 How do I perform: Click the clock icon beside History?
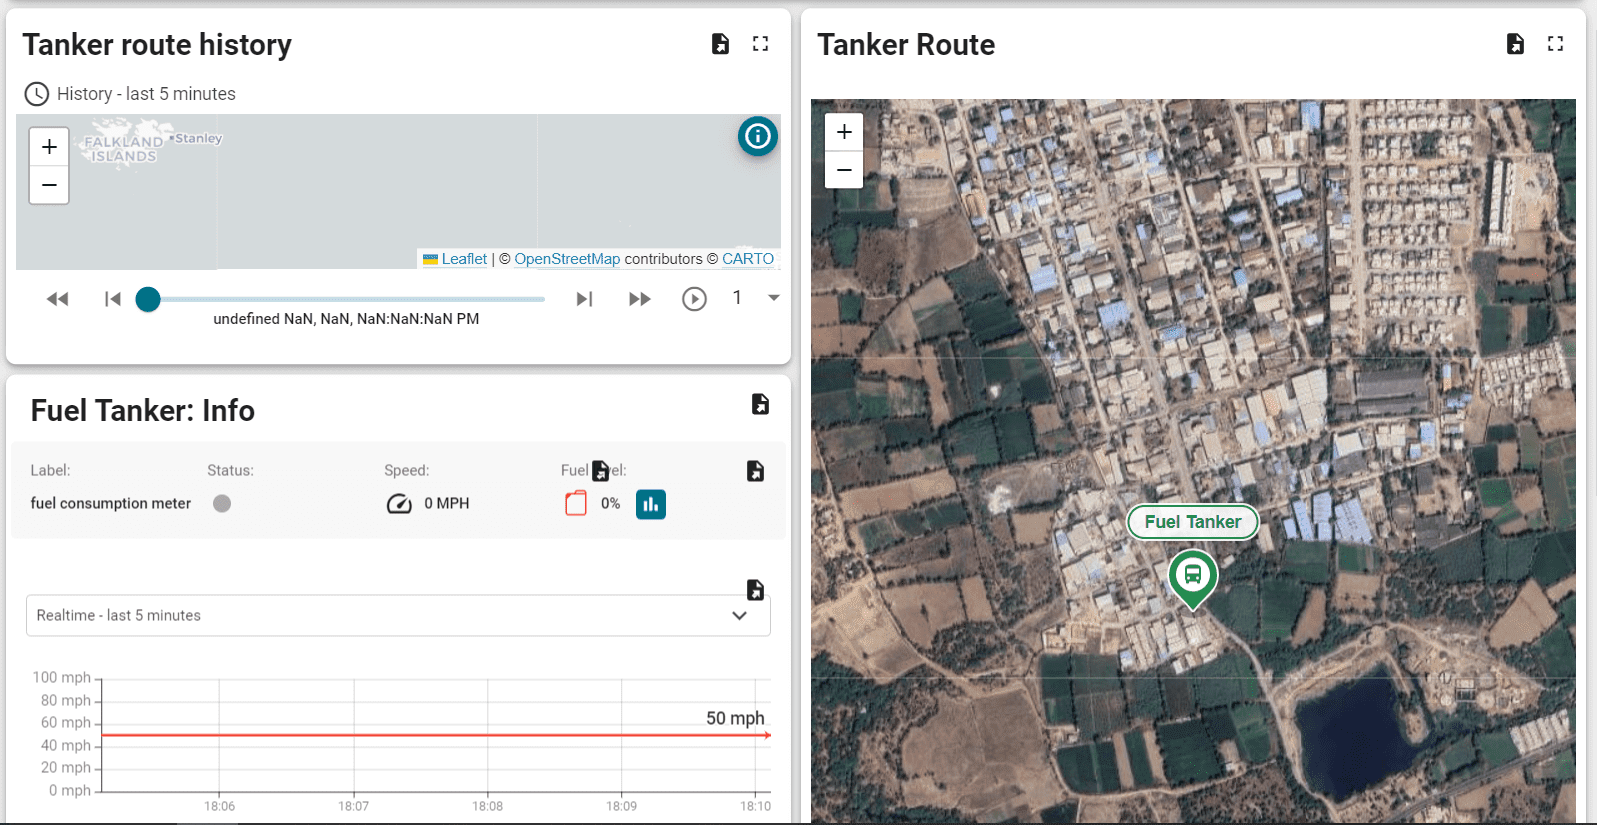pyautogui.click(x=37, y=94)
